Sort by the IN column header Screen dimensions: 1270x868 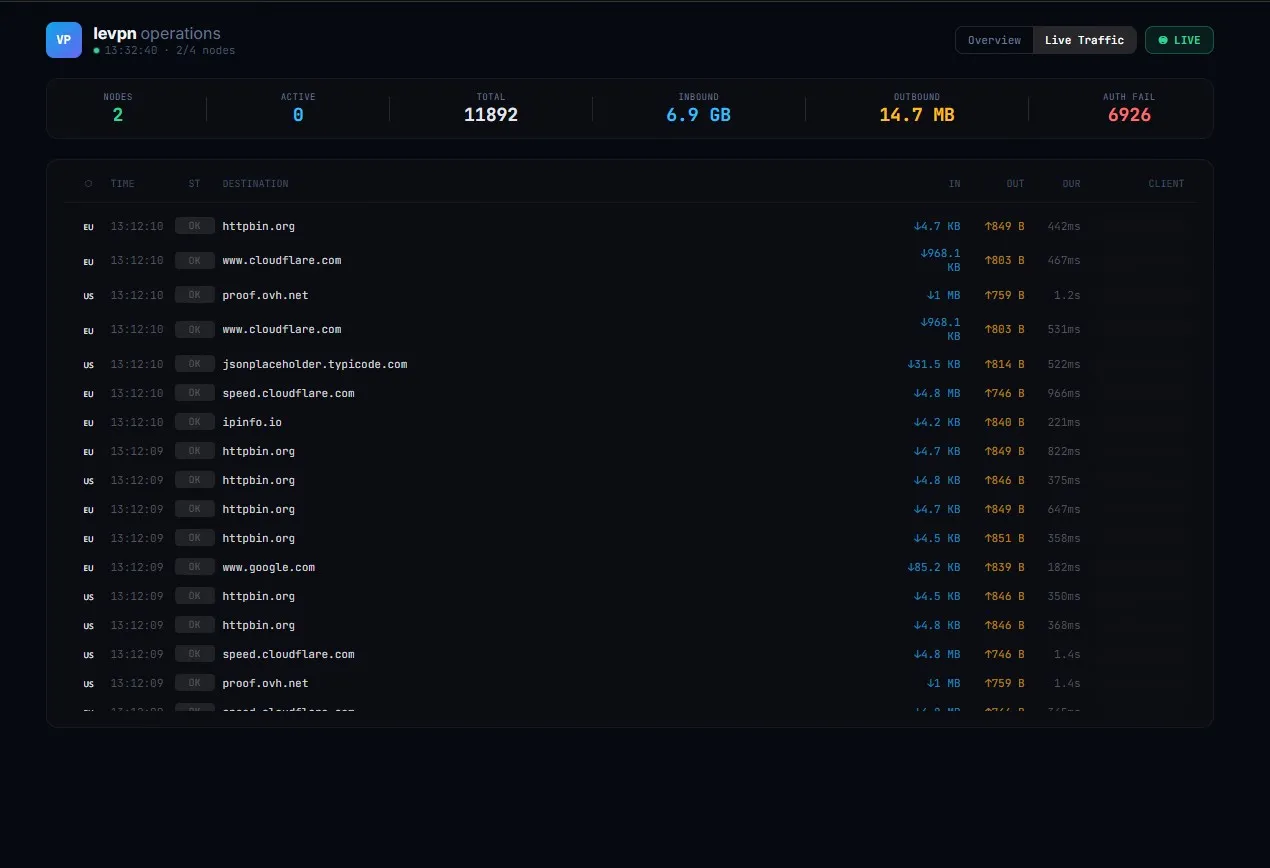955,184
